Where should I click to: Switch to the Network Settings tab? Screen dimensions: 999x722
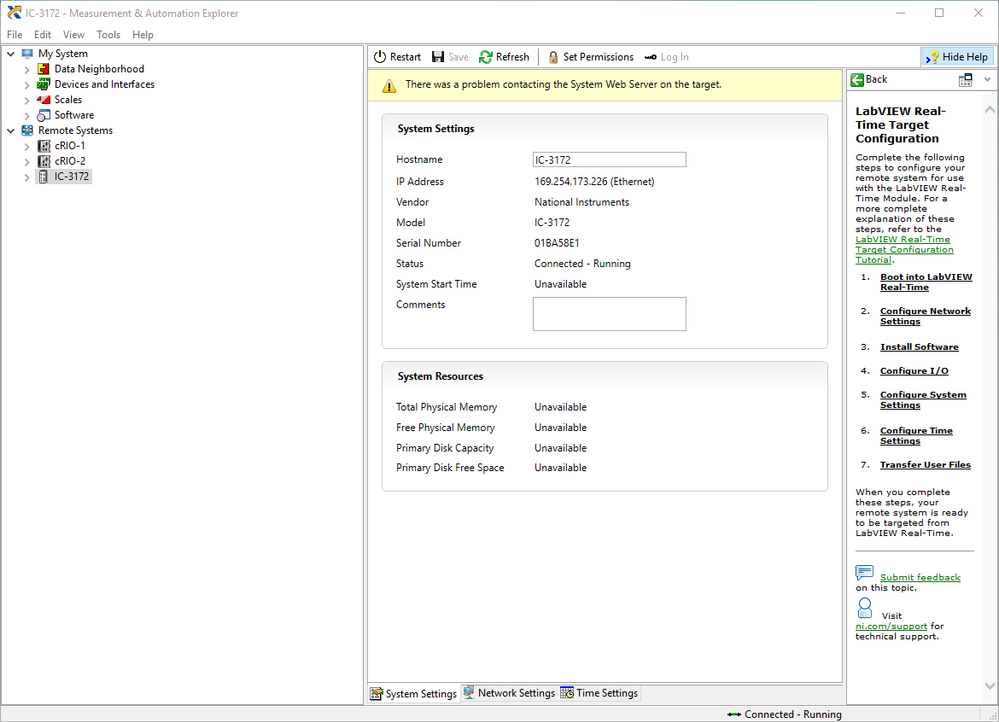(508, 693)
